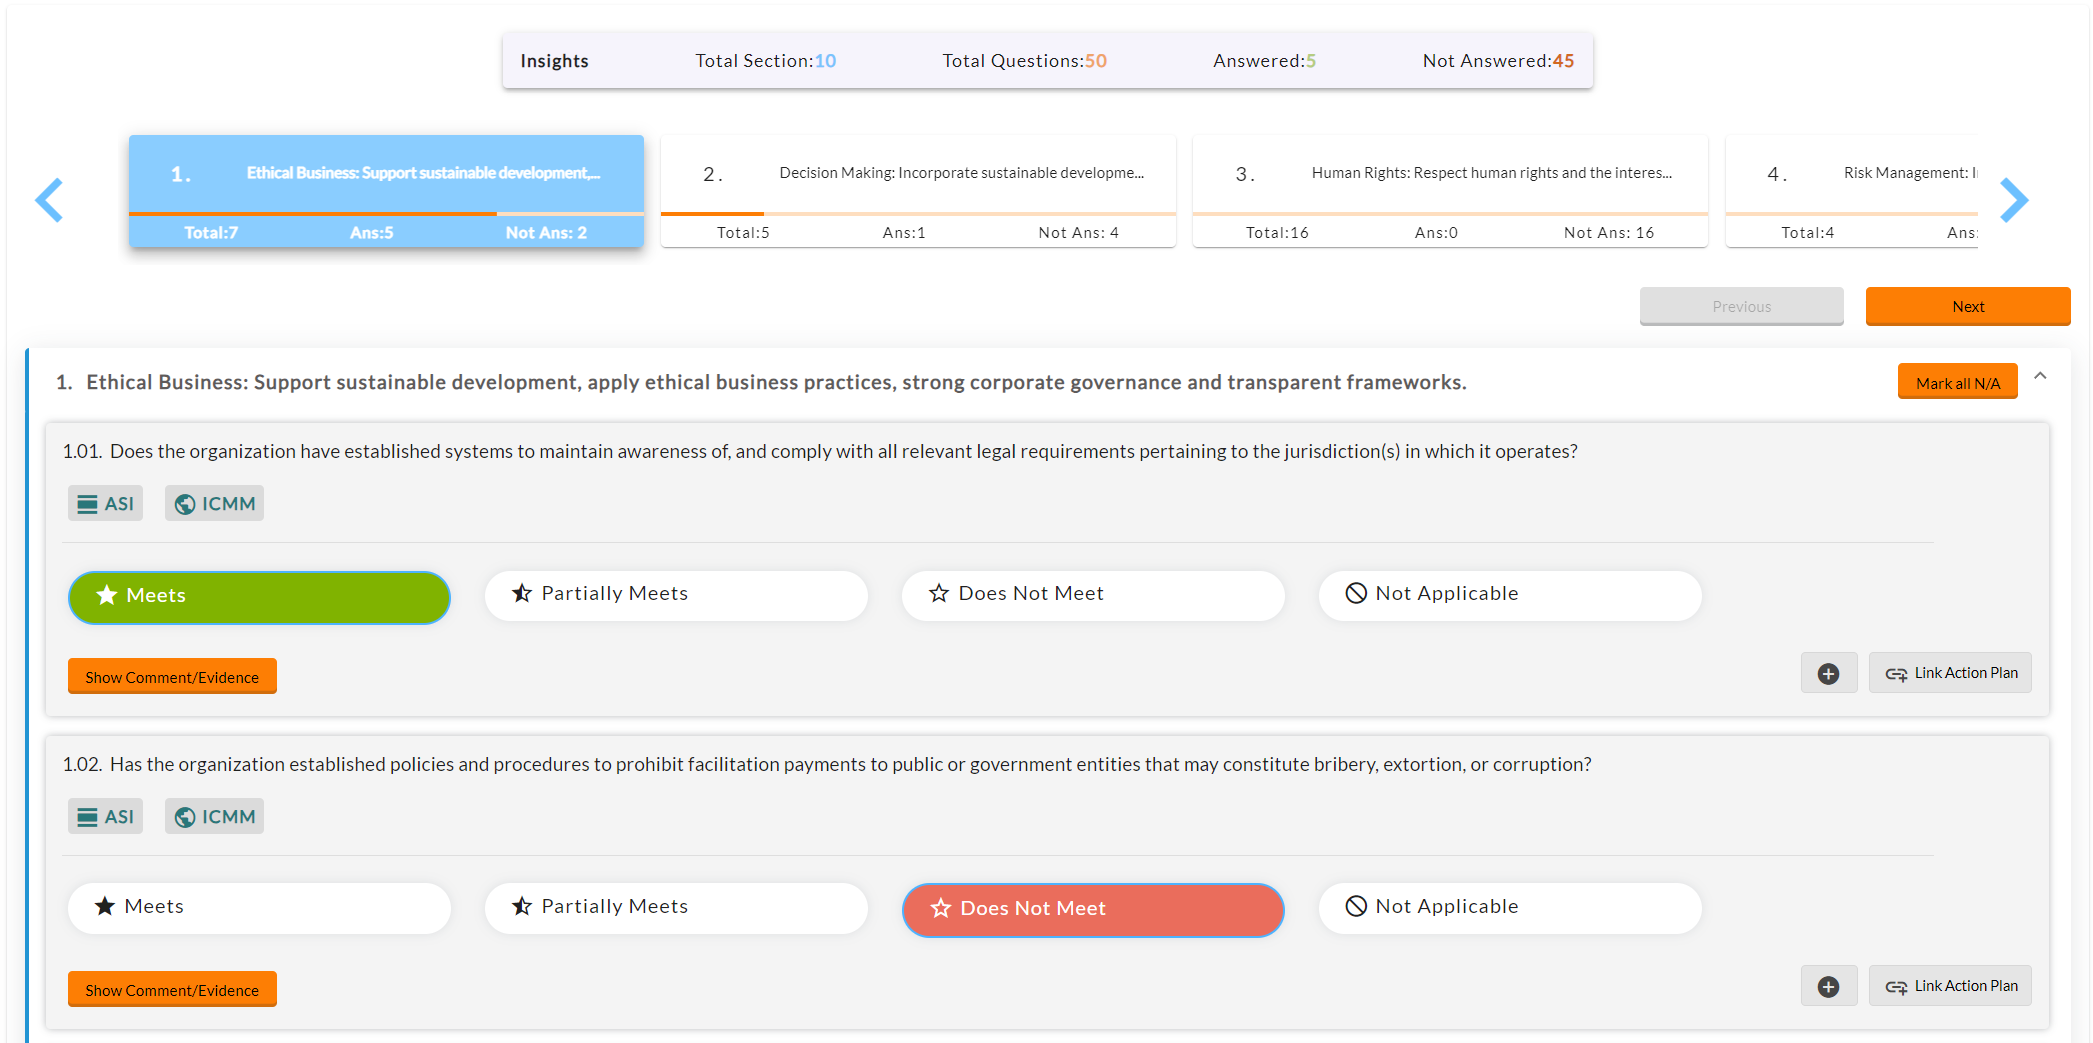Click the plus icon for question 1.01

(x=1829, y=673)
